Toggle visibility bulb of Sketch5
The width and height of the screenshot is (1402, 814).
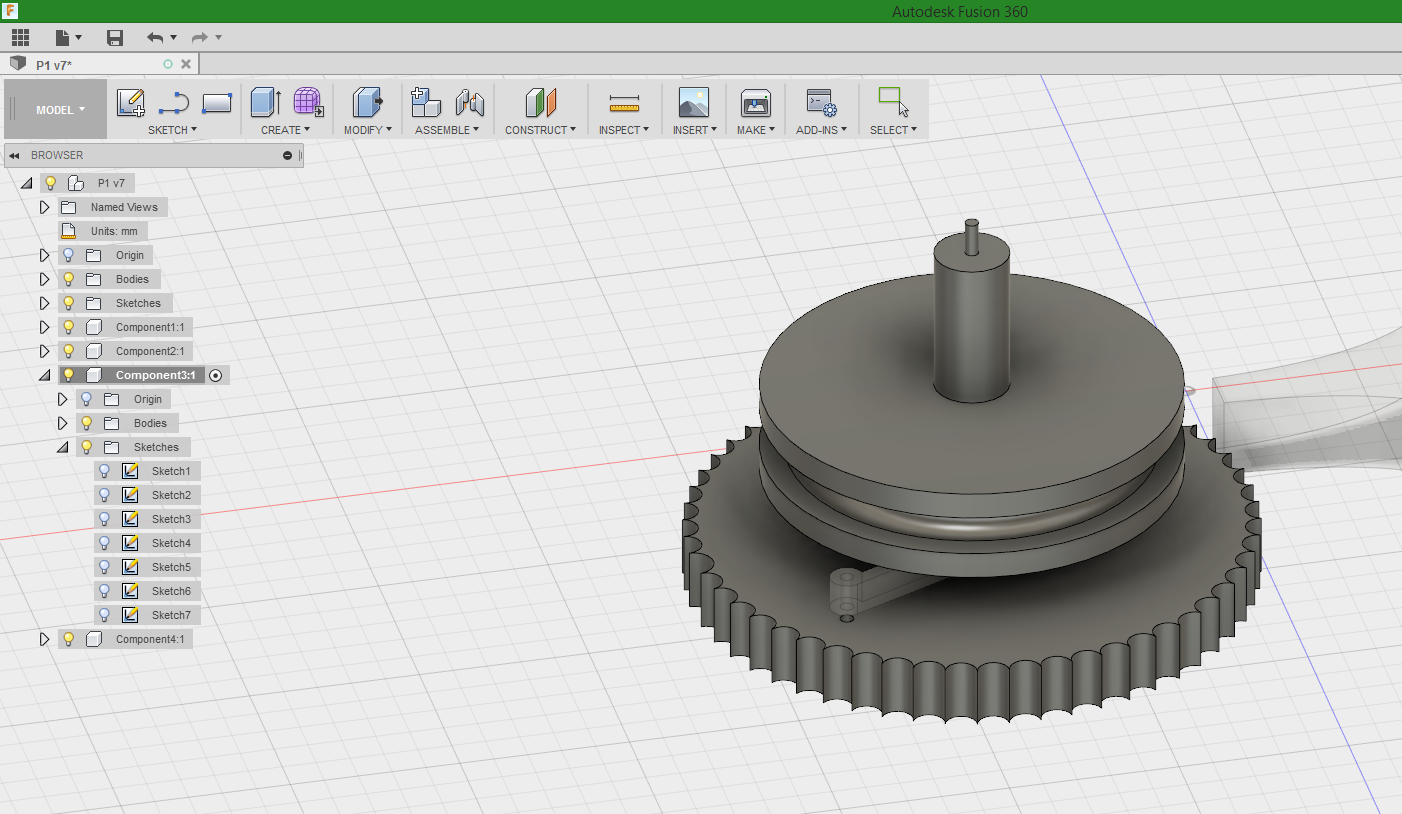(x=105, y=567)
